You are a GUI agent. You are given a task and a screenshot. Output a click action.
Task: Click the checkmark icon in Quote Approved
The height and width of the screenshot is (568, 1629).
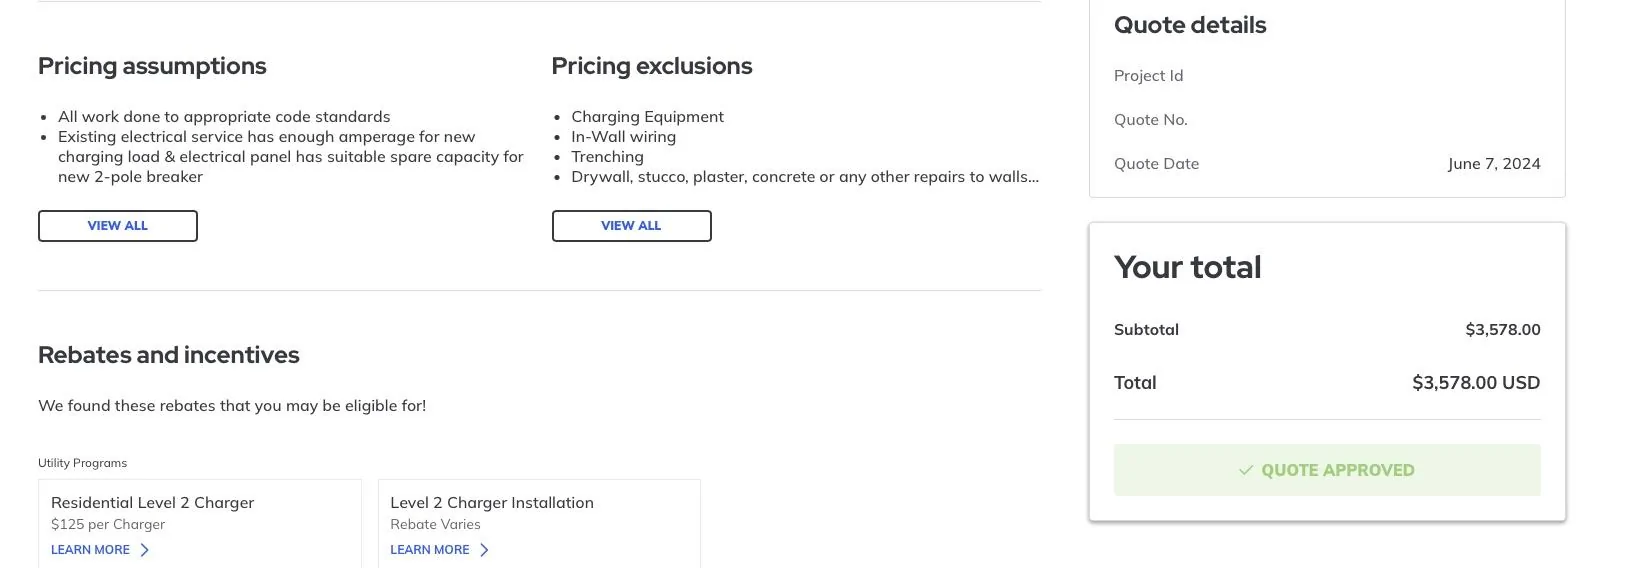coord(1246,470)
